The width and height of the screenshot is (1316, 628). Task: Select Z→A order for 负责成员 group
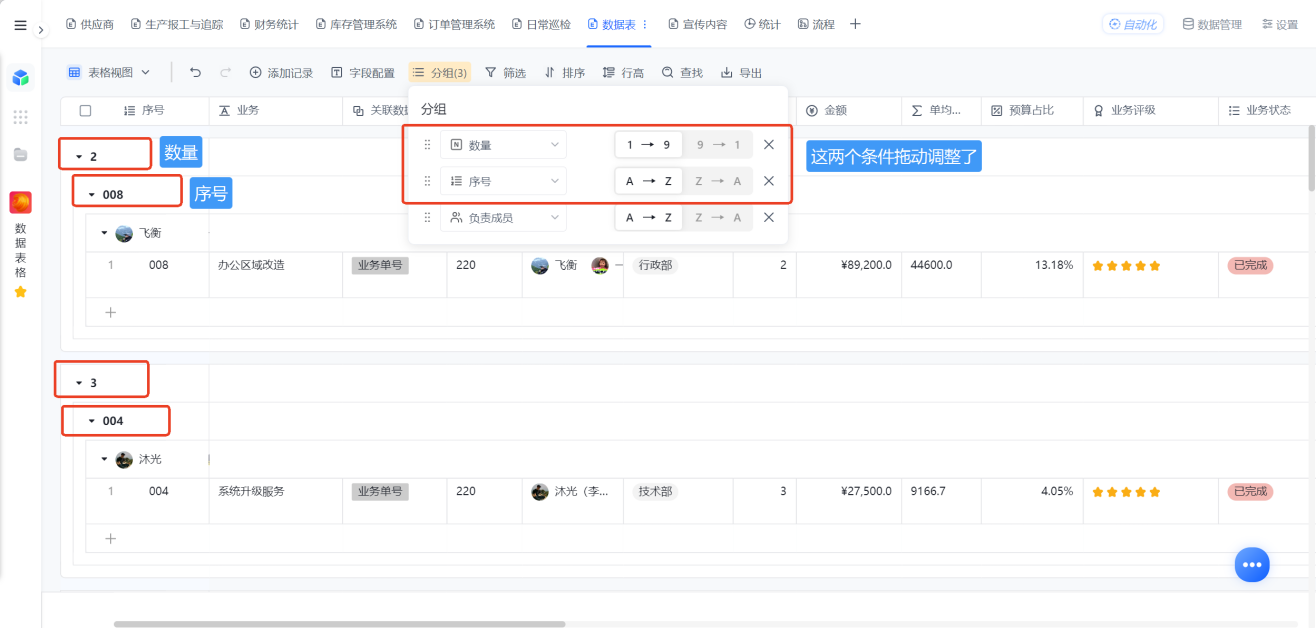pos(718,217)
